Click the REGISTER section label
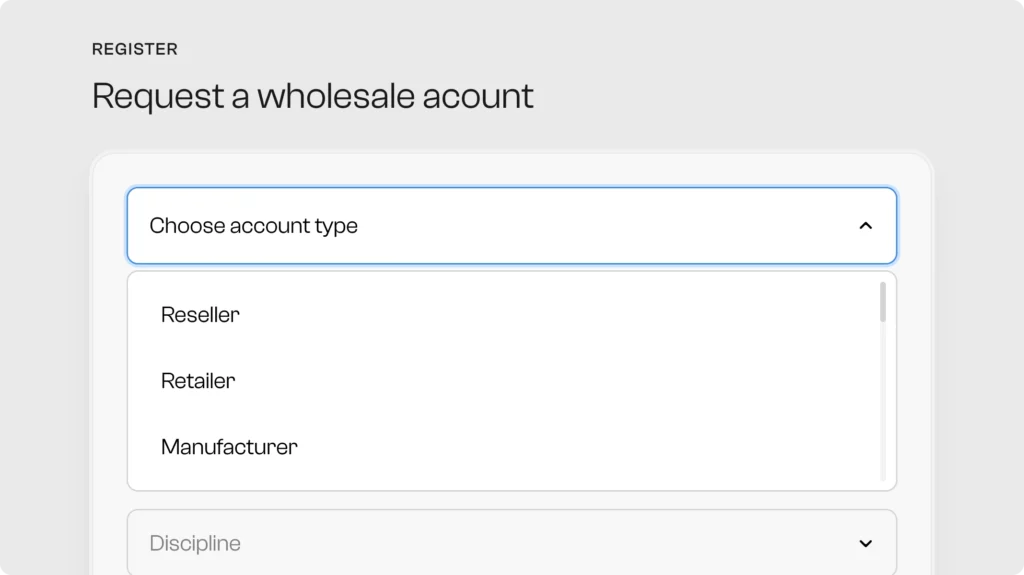 coord(135,49)
